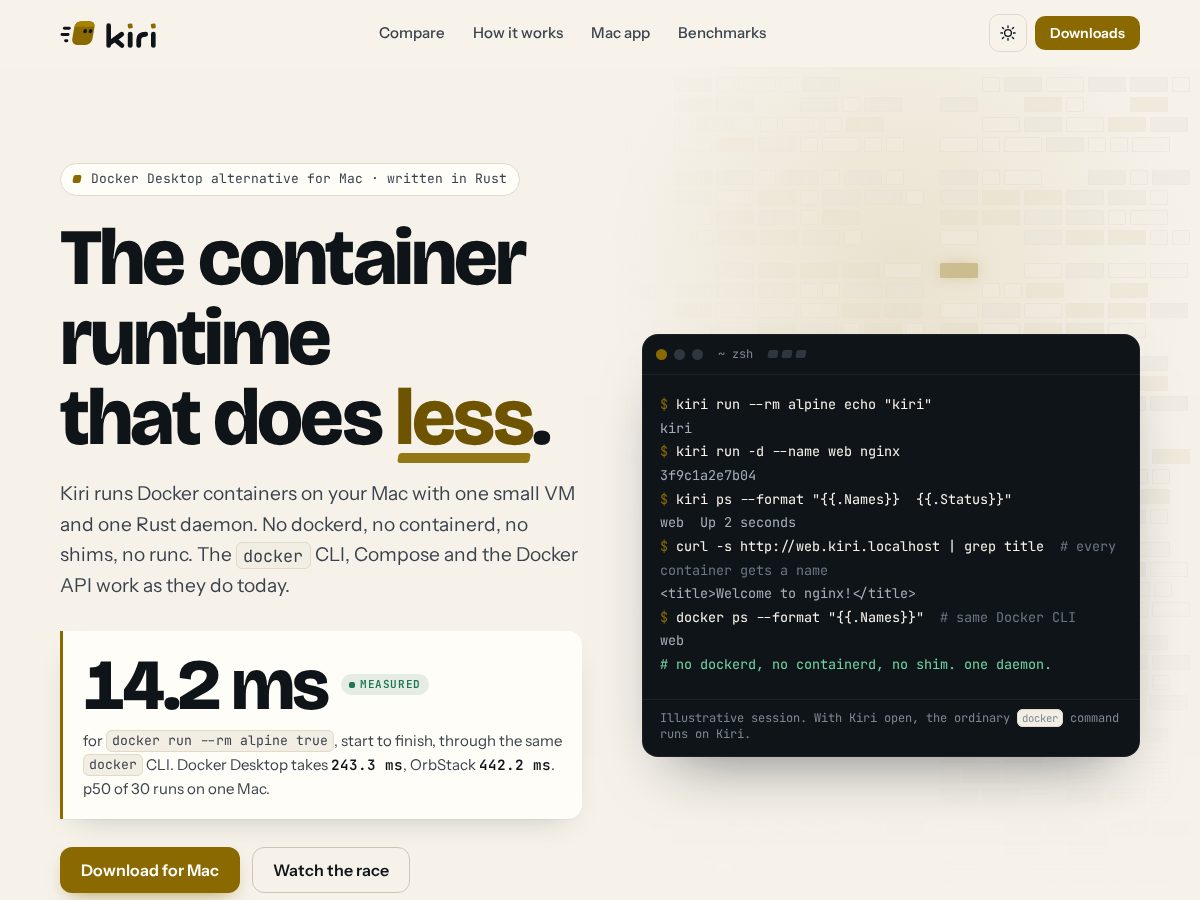This screenshot has width=1200, height=900.
Task: Click the small square icon in badge
Action: pyautogui.click(x=77, y=179)
